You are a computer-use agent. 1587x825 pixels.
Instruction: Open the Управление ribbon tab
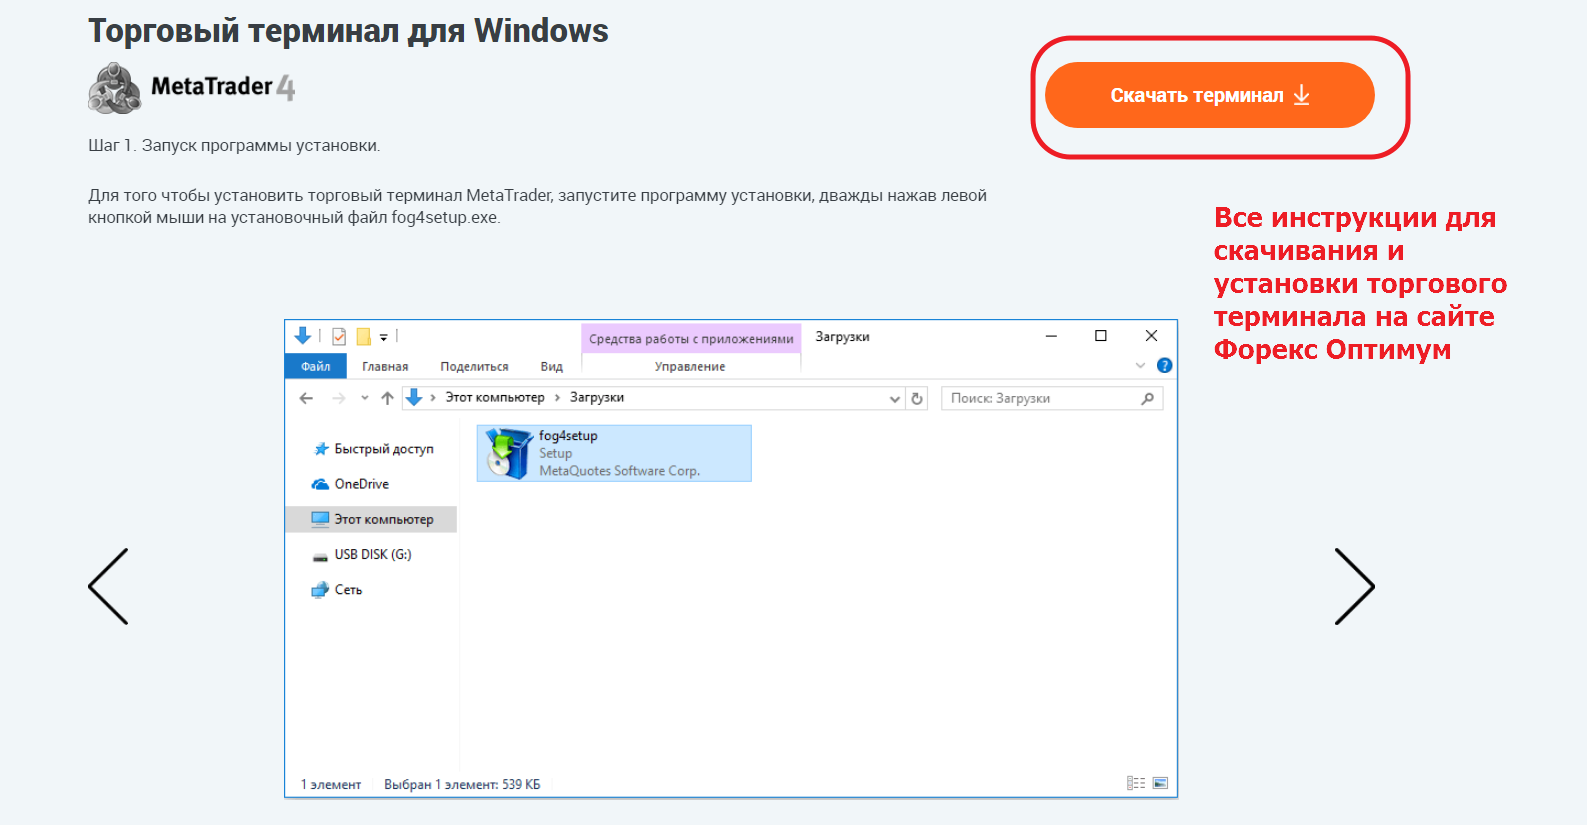pyautogui.click(x=690, y=367)
